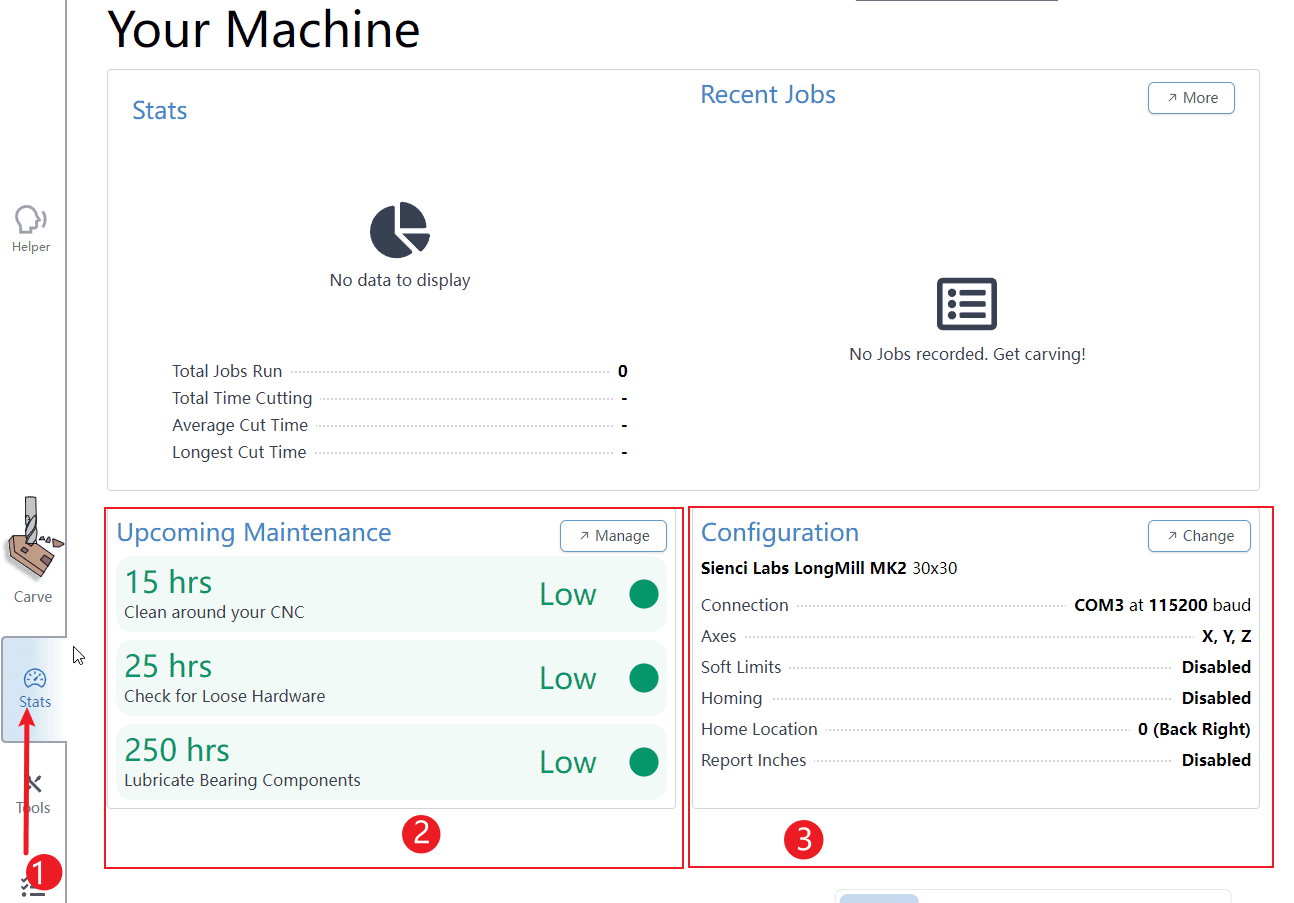
Task: Select the 15 hrs maintenance task
Action: (390, 594)
